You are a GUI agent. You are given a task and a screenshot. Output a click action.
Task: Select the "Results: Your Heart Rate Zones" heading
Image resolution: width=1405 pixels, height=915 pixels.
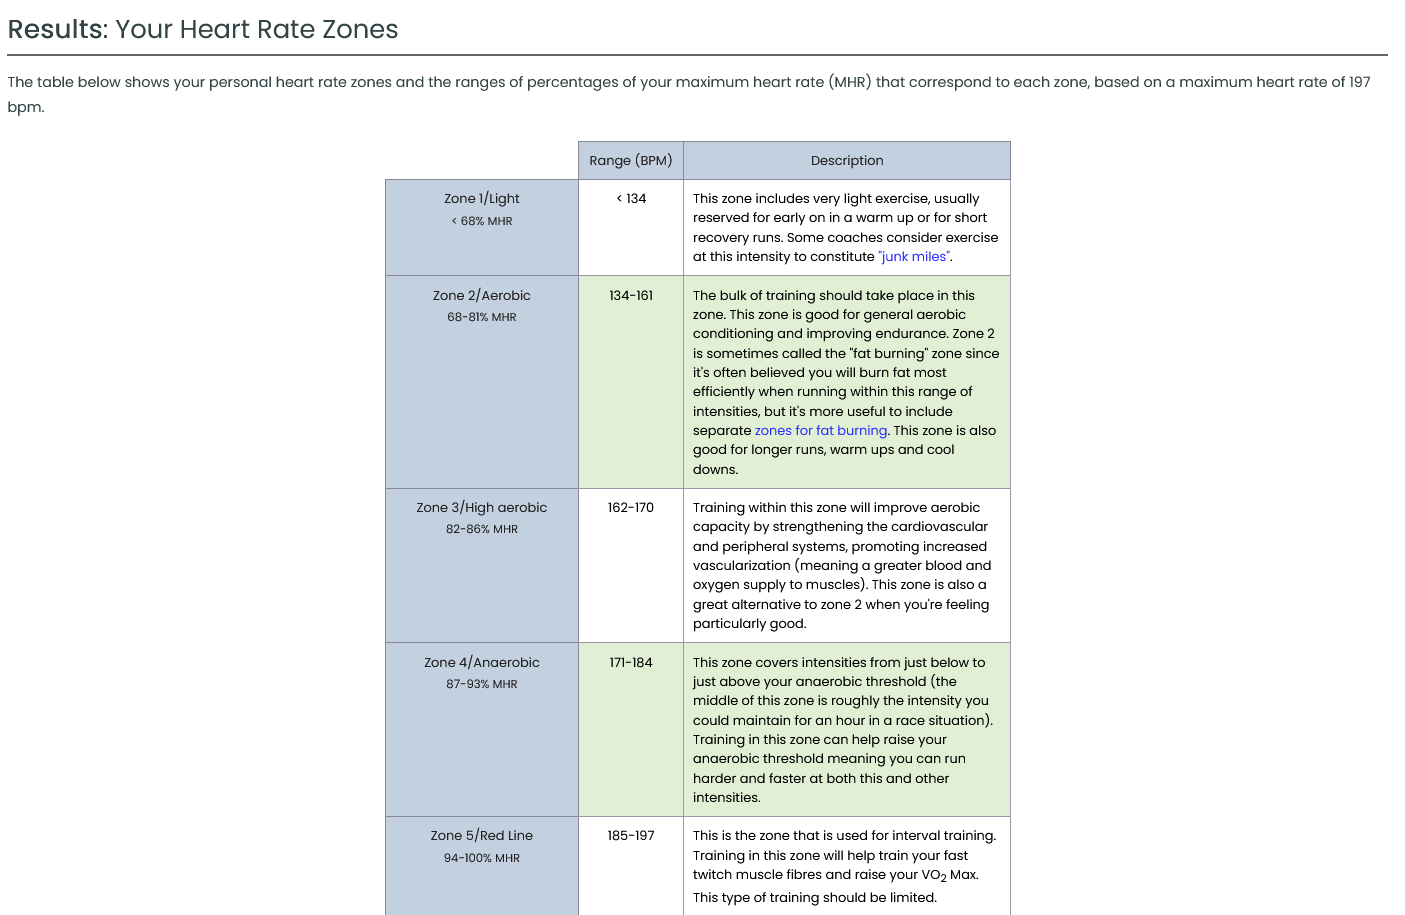[203, 29]
